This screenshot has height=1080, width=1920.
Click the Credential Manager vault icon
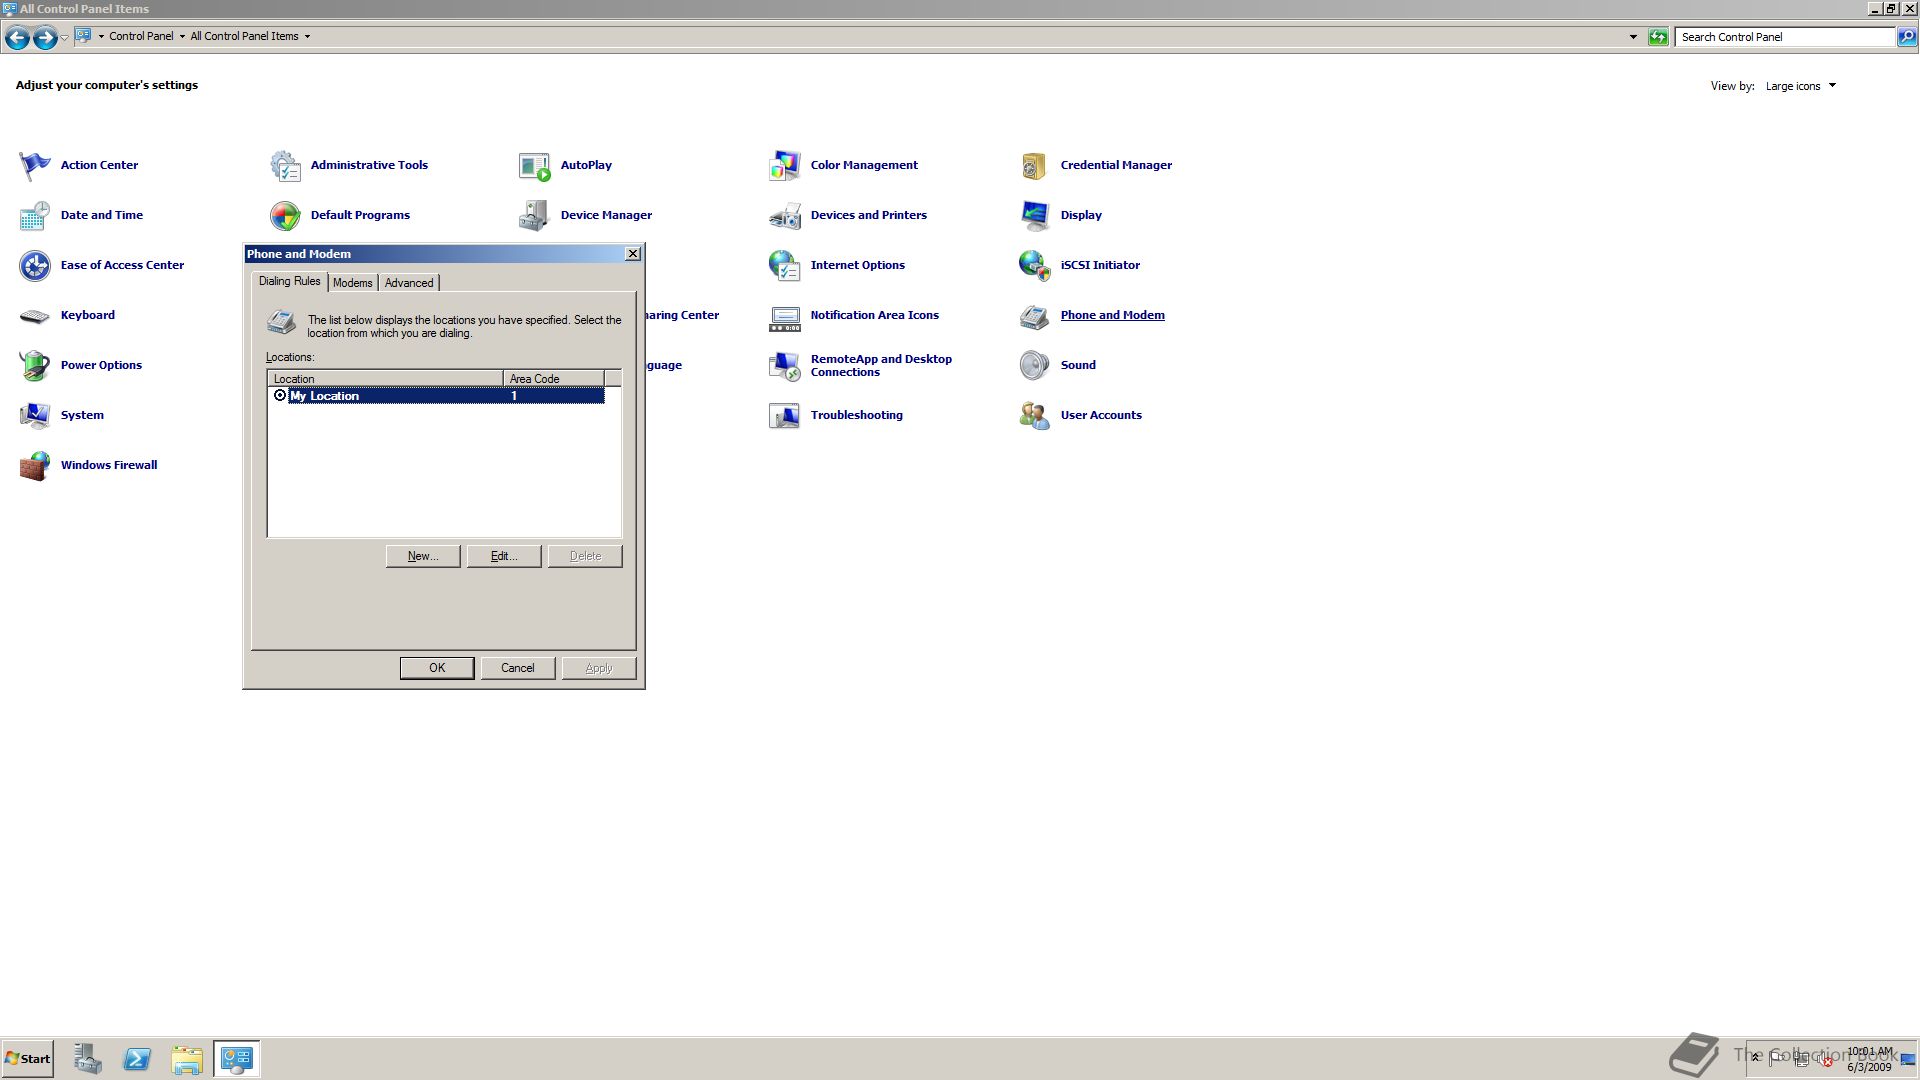(1034, 165)
